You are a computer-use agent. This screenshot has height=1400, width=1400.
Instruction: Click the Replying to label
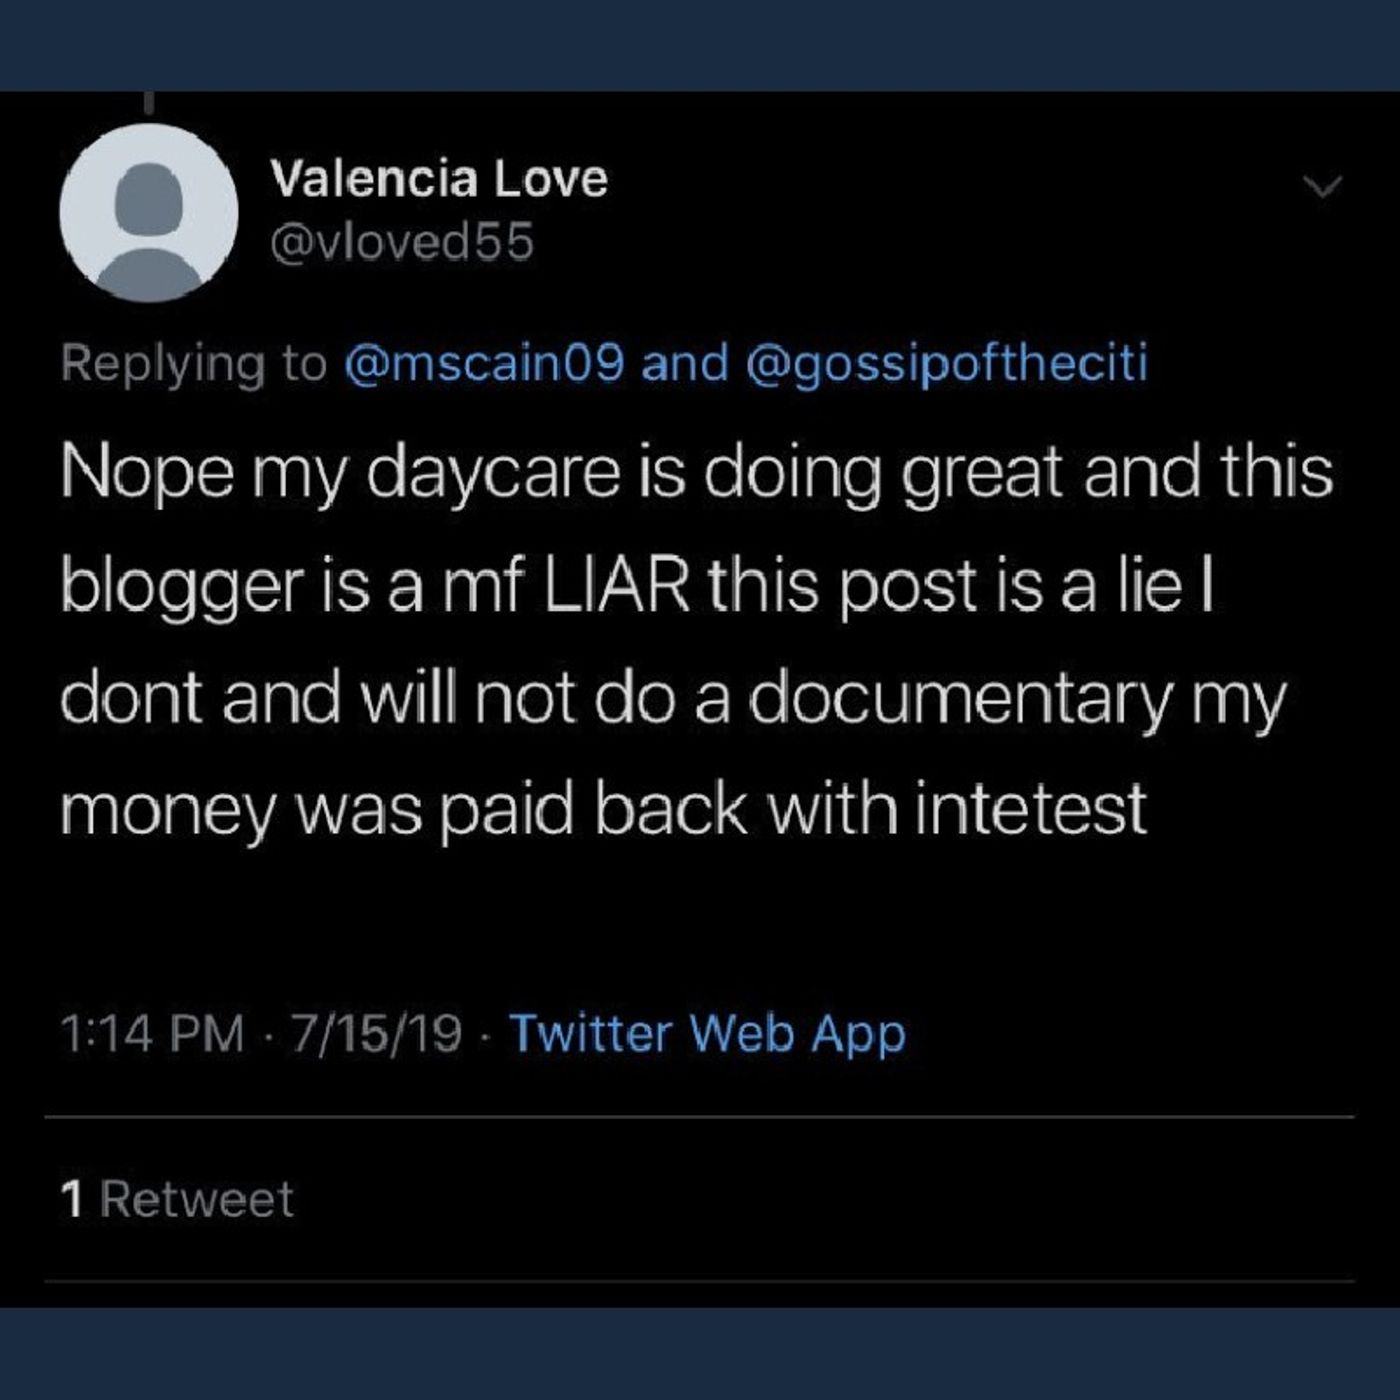coord(194,364)
